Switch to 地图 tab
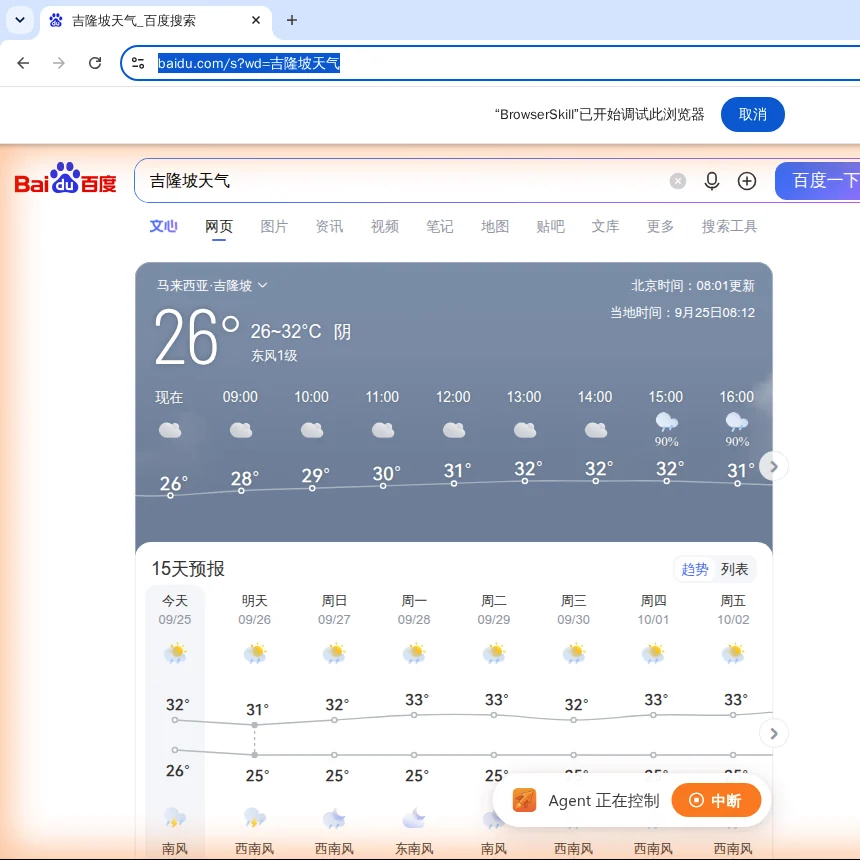This screenshot has width=860, height=860. click(x=495, y=226)
